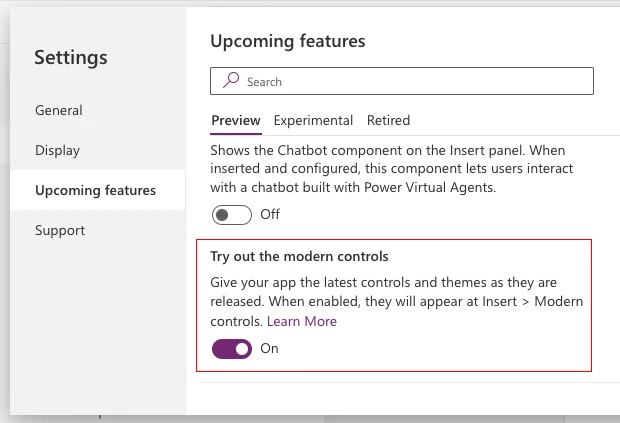Screen dimensions: 620x423
Task: Switch to the Experimental tab
Action: 313,120
